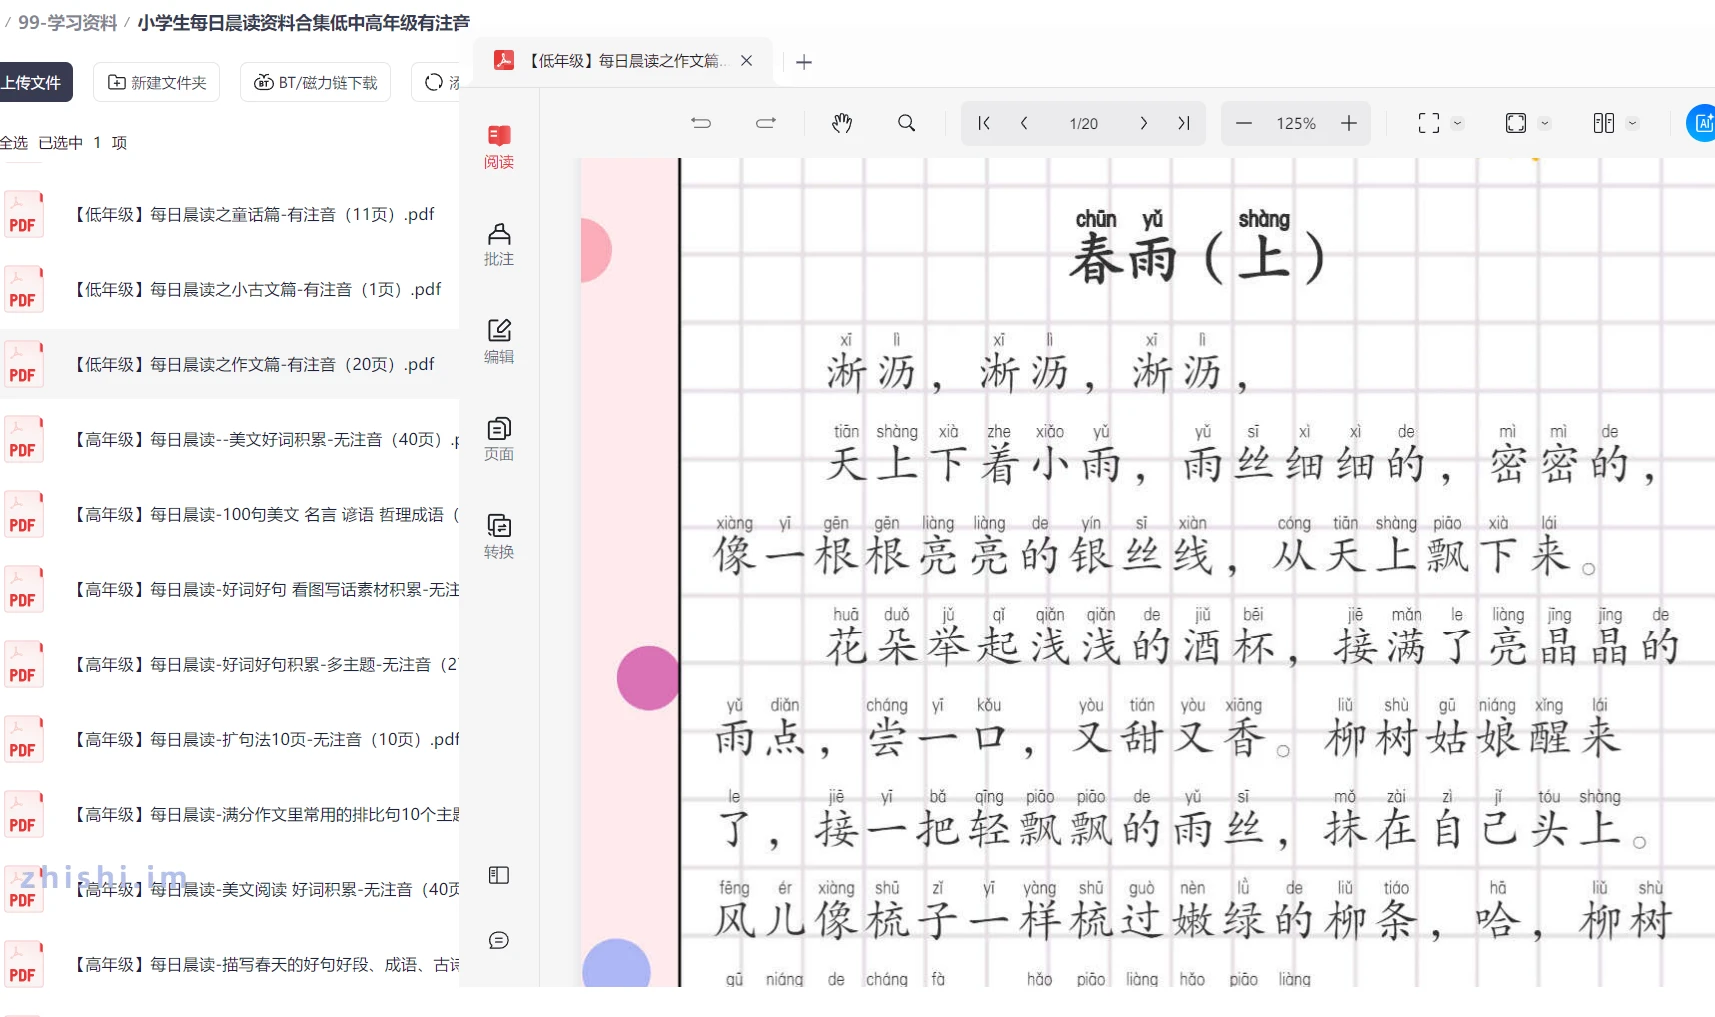The height and width of the screenshot is (1017, 1715).
Task: Click the 春雨（上）title in document
Action: click(1198, 258)
